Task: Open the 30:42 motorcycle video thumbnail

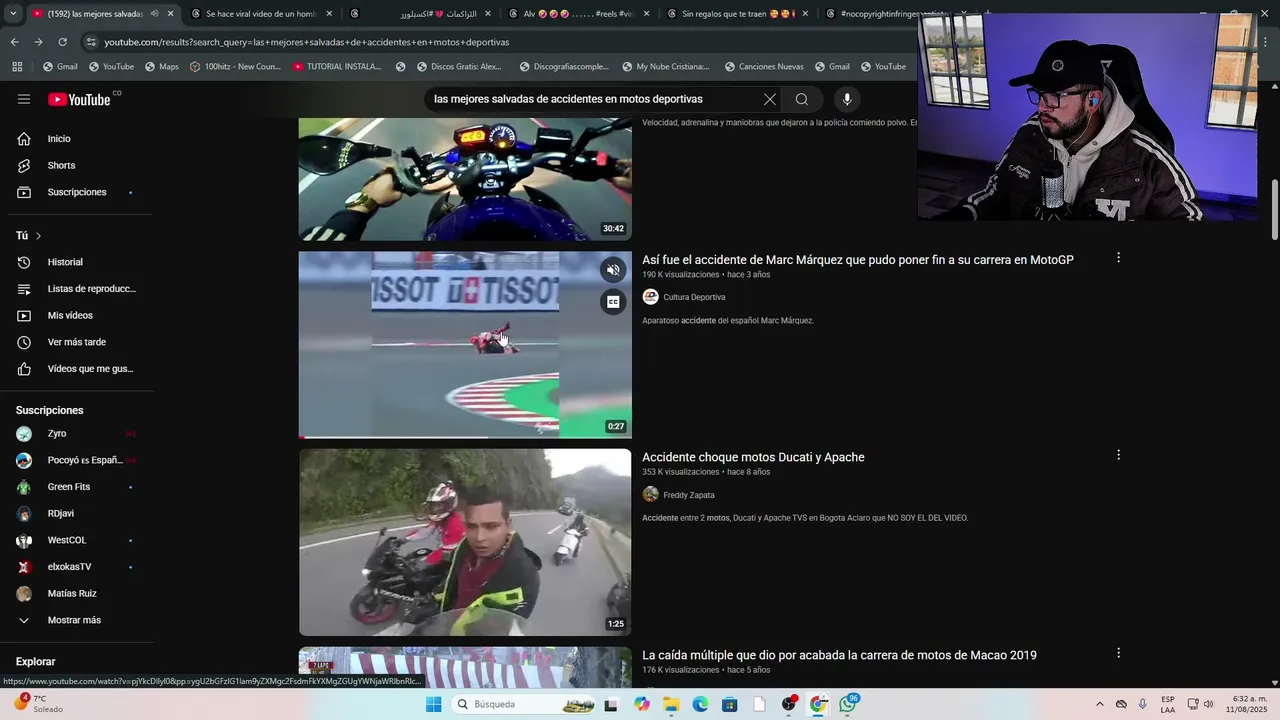Action: point(465,179)
